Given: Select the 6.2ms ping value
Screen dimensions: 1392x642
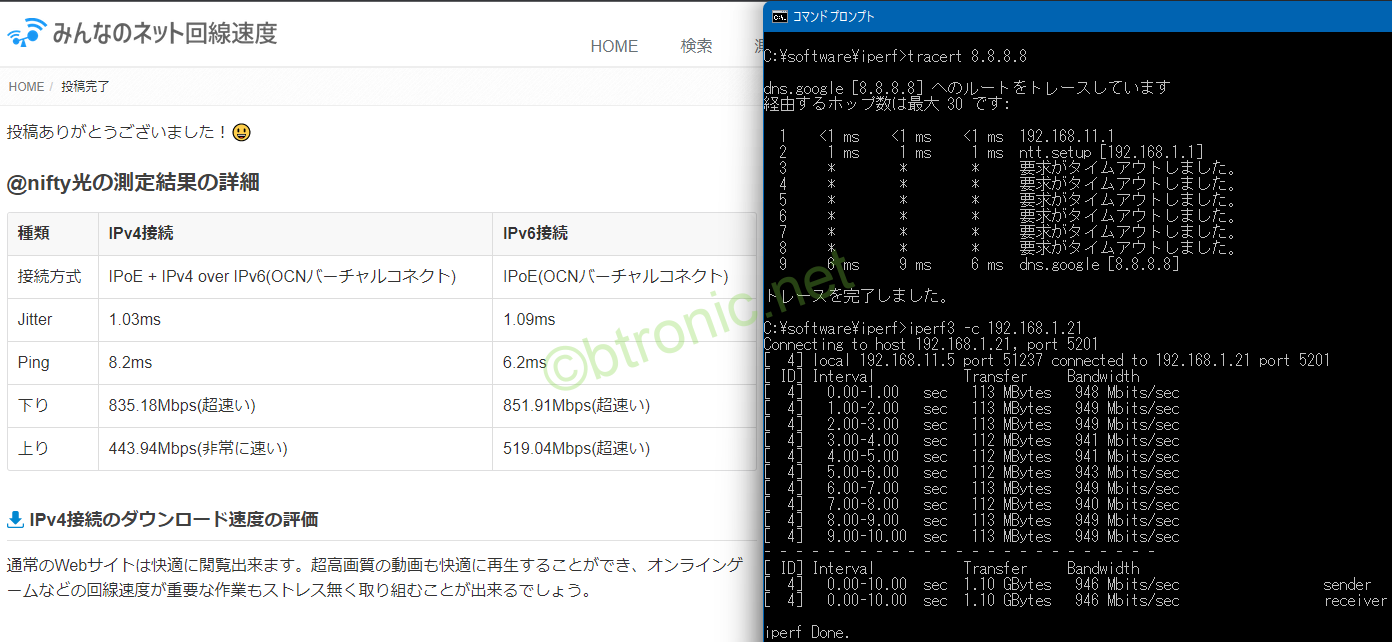Looking at the screenshot, I should (x=525, y=362).
